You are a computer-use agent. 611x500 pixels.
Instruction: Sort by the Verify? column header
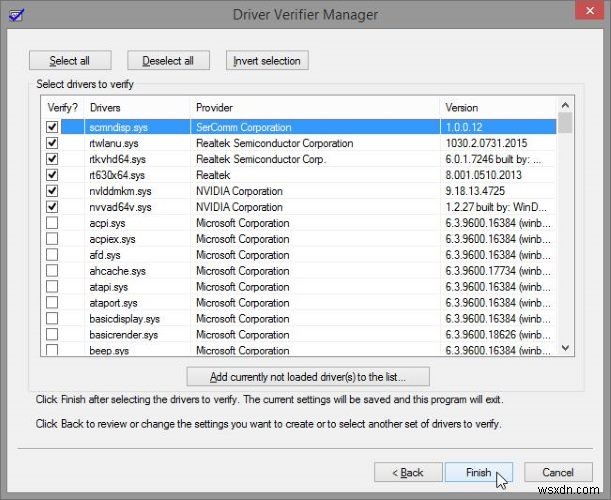(63, 108)
